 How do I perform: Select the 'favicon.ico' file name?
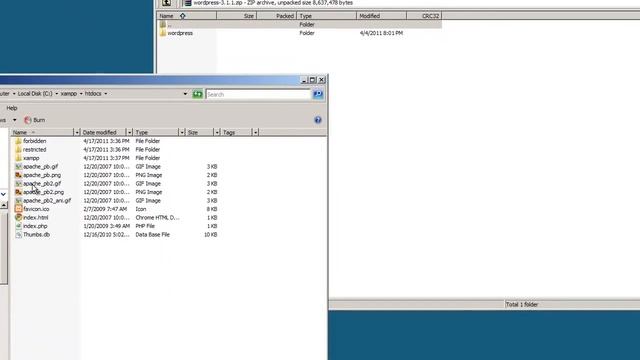36,209
